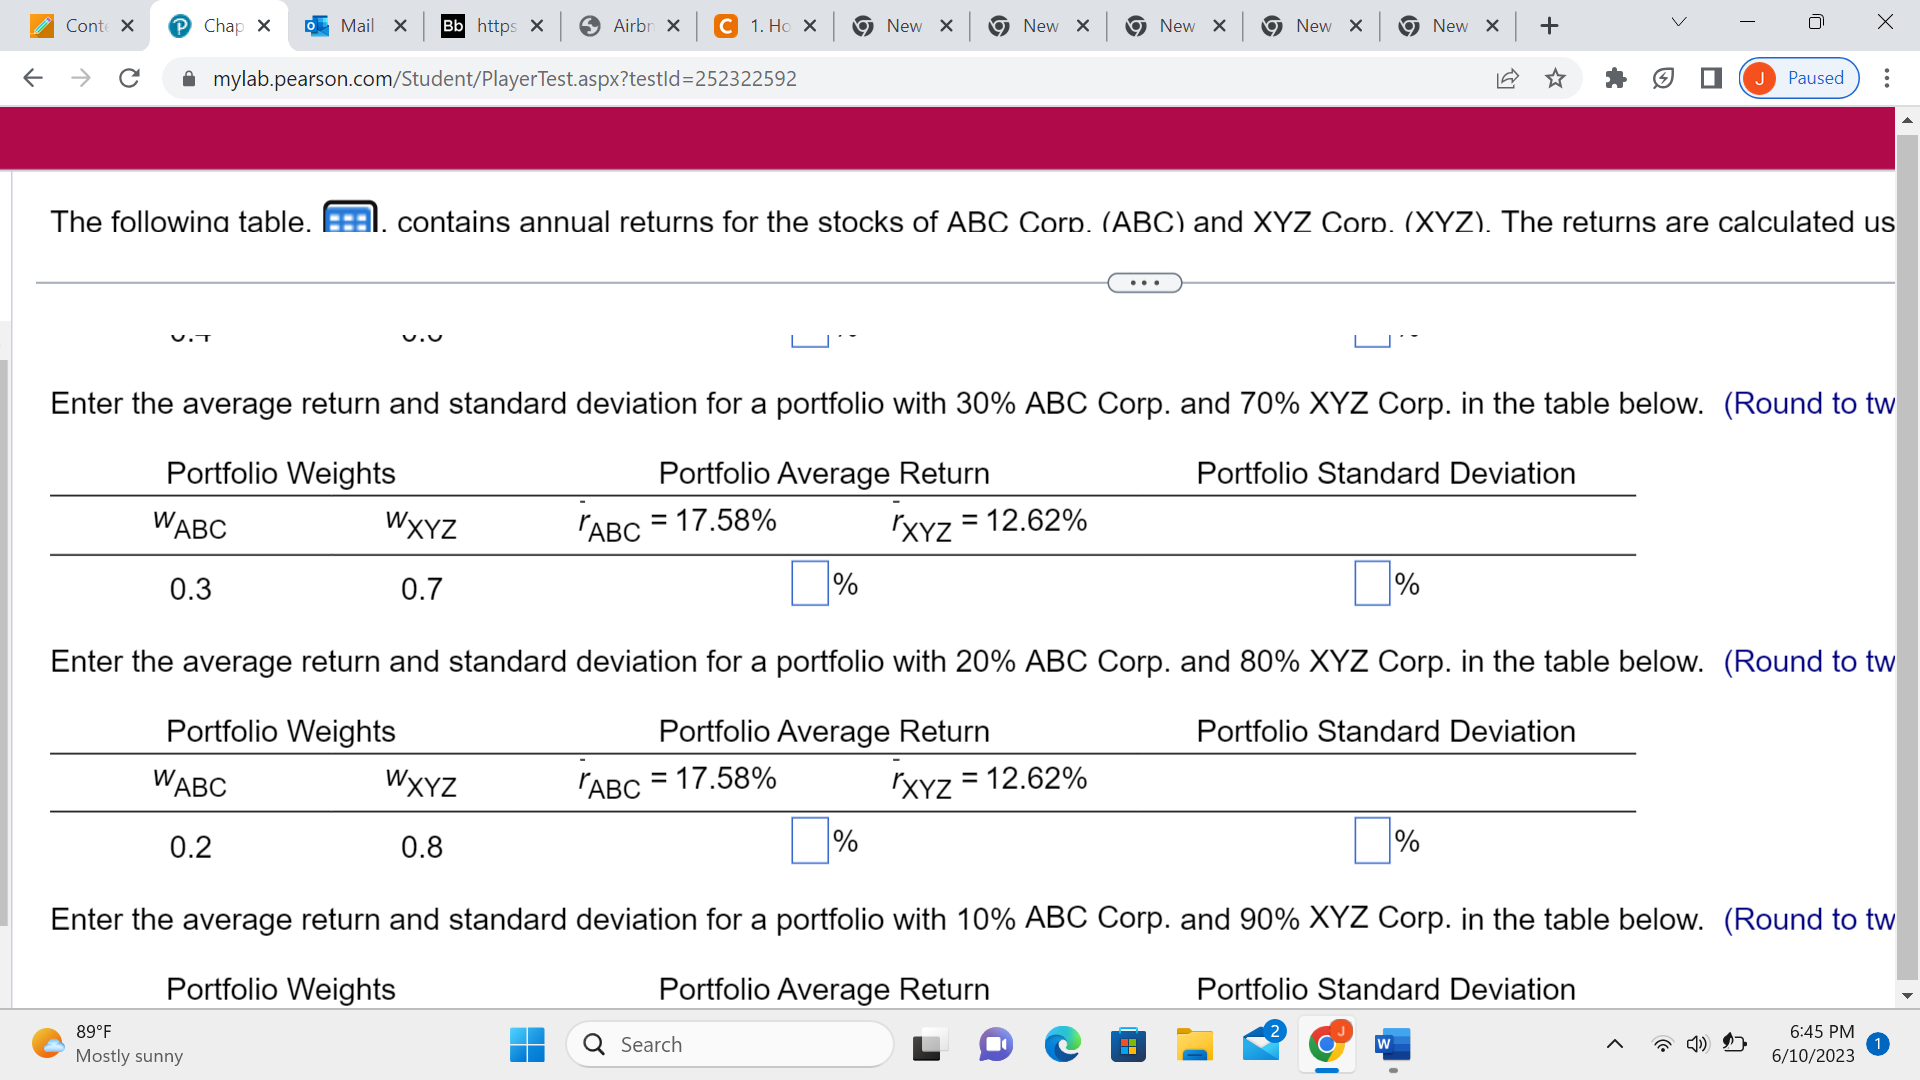1920x1080 pixels.
Task: Expand the ellipsis divider handle
Action: coord(1144,283)
